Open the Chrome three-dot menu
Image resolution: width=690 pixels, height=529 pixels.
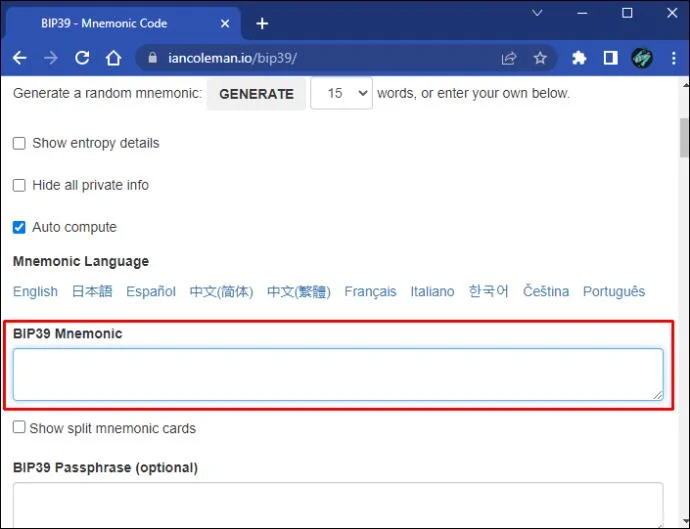click(674, 58)
